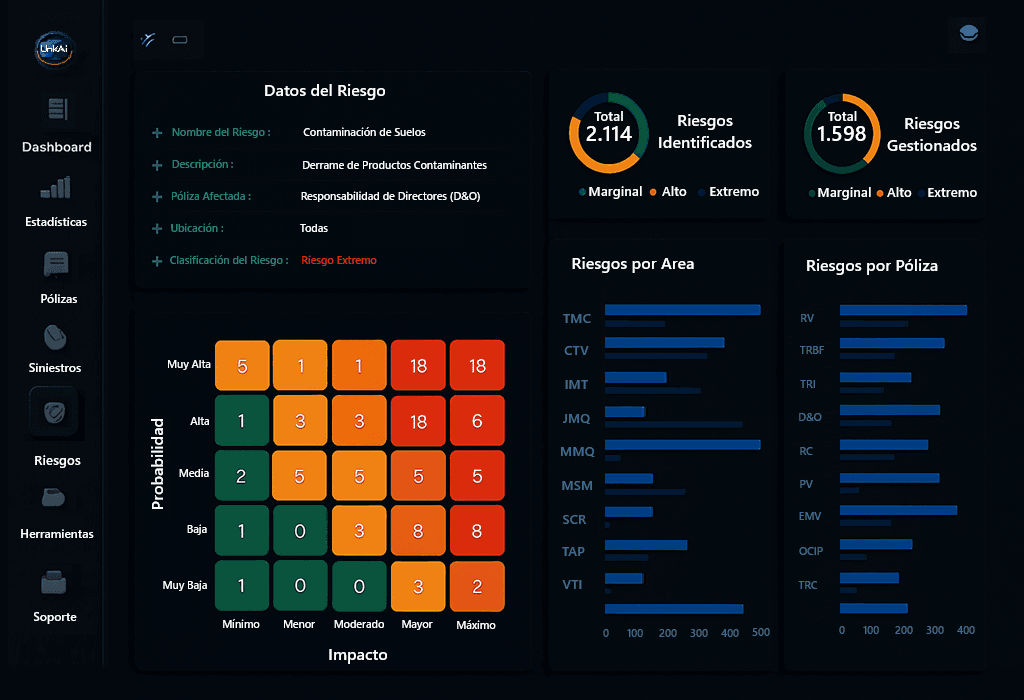Open Soporte via the printer icon

[55, 581]
